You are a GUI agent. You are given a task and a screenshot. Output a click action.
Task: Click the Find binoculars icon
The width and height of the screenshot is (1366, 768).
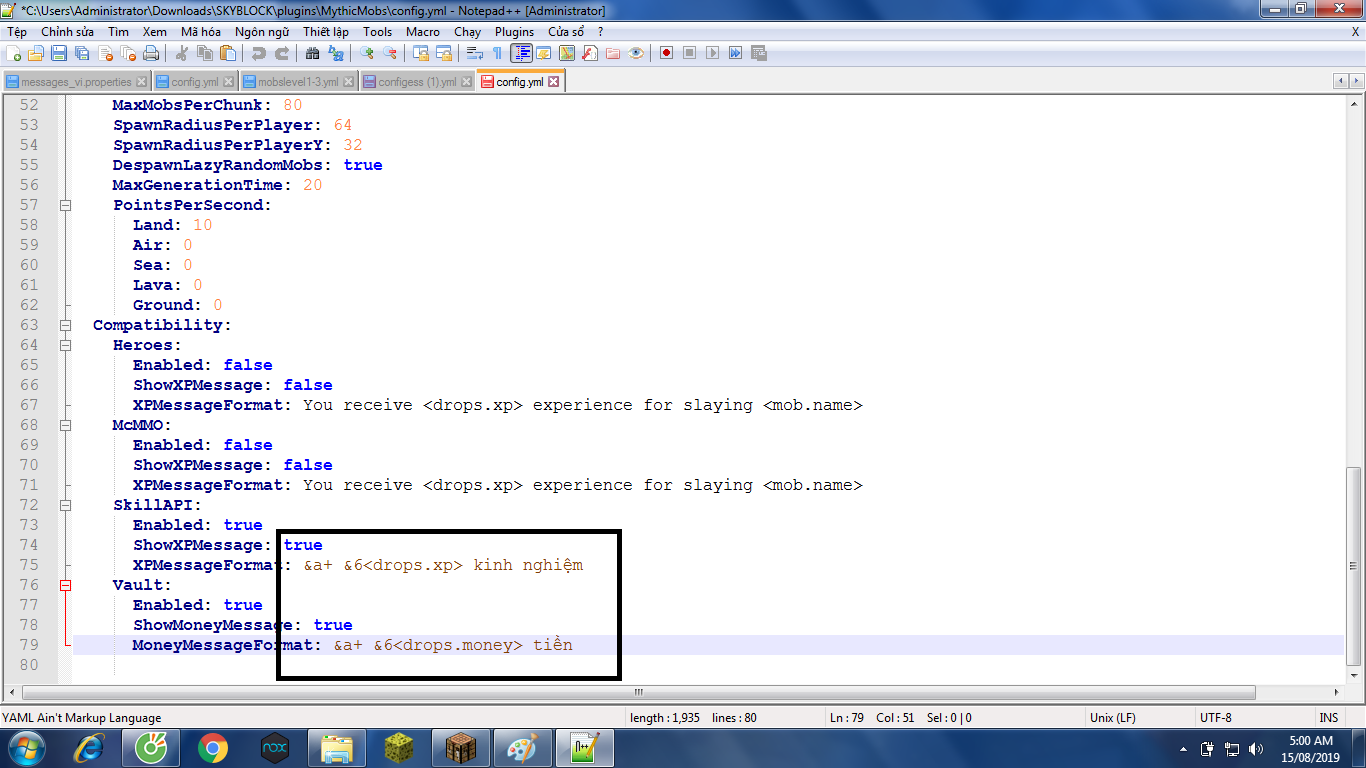[x=313, y=53]
